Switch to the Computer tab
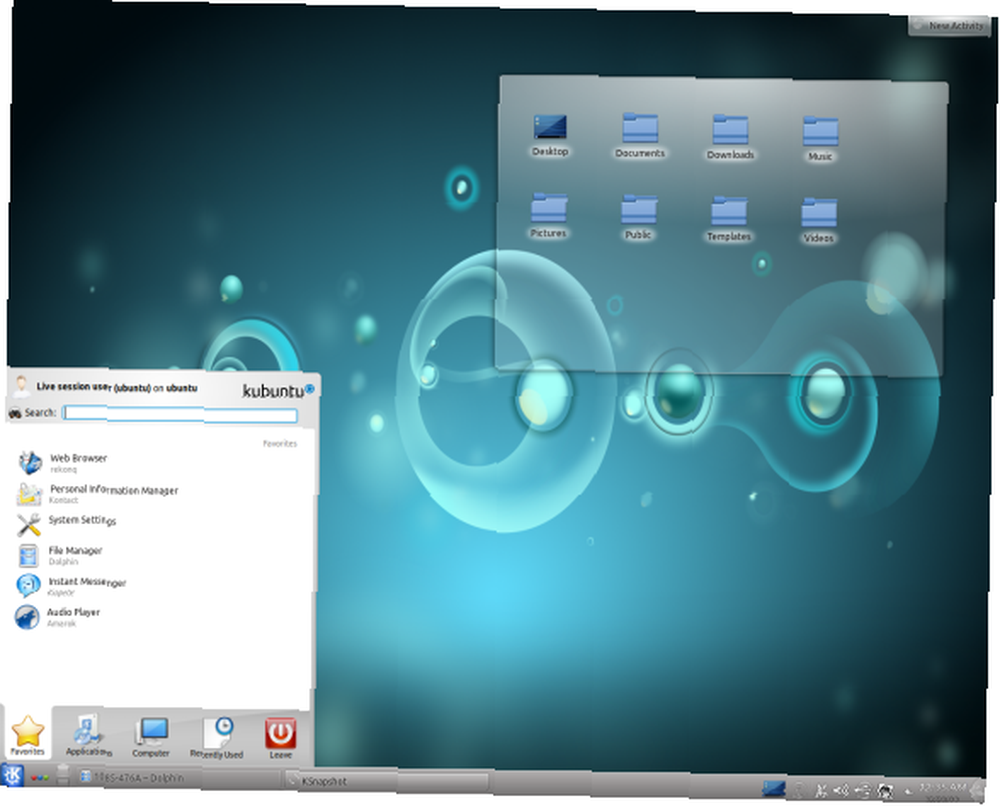 tap(151, 737)
